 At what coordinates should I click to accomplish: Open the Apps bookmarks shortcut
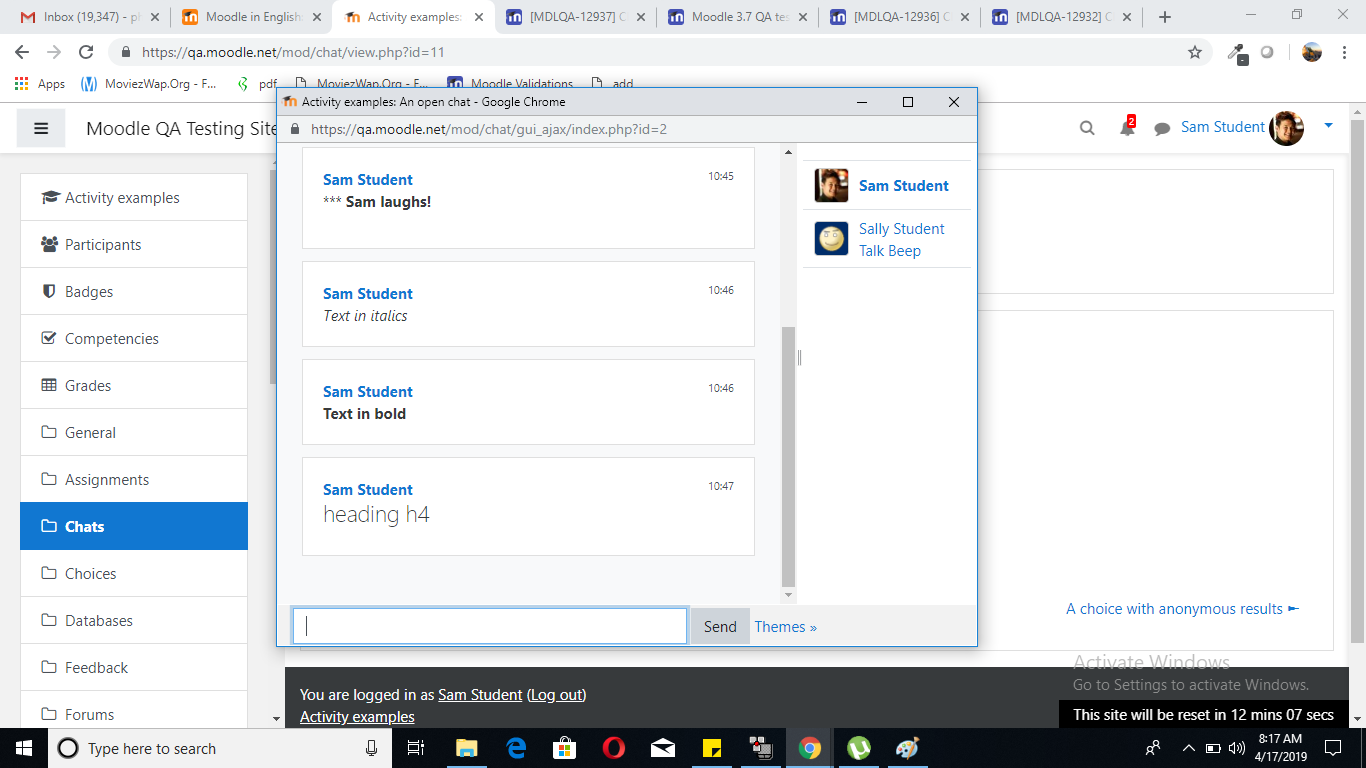click(x=40, y=84)
